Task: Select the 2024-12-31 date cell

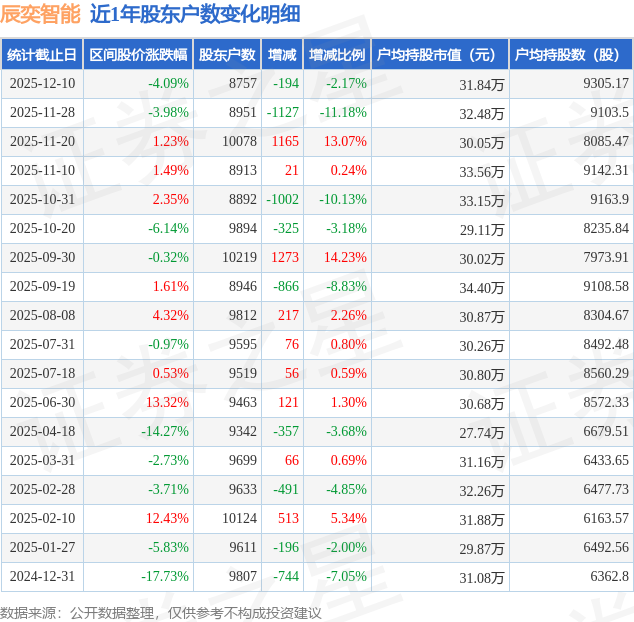Action: point(42,576)
